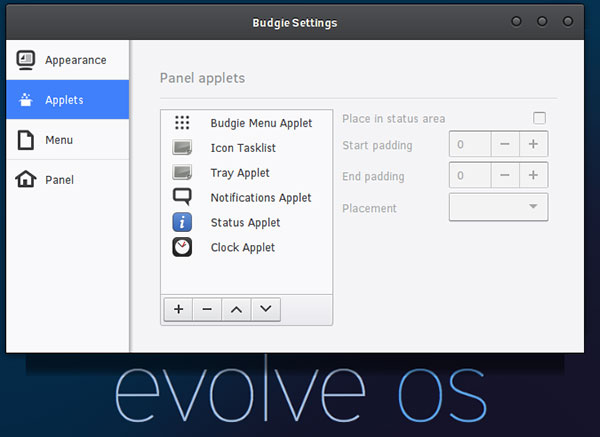Click the Clock Applet clock icon
The image size is (600, 437).
click(x=182, y=247)
